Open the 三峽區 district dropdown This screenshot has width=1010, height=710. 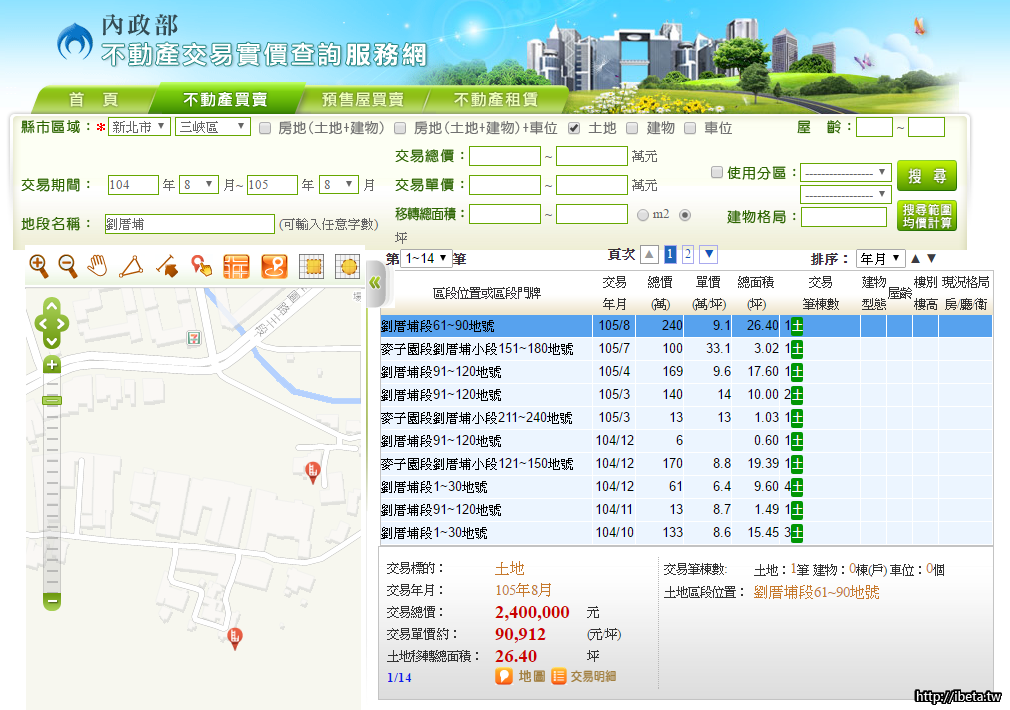pos(212,127)
